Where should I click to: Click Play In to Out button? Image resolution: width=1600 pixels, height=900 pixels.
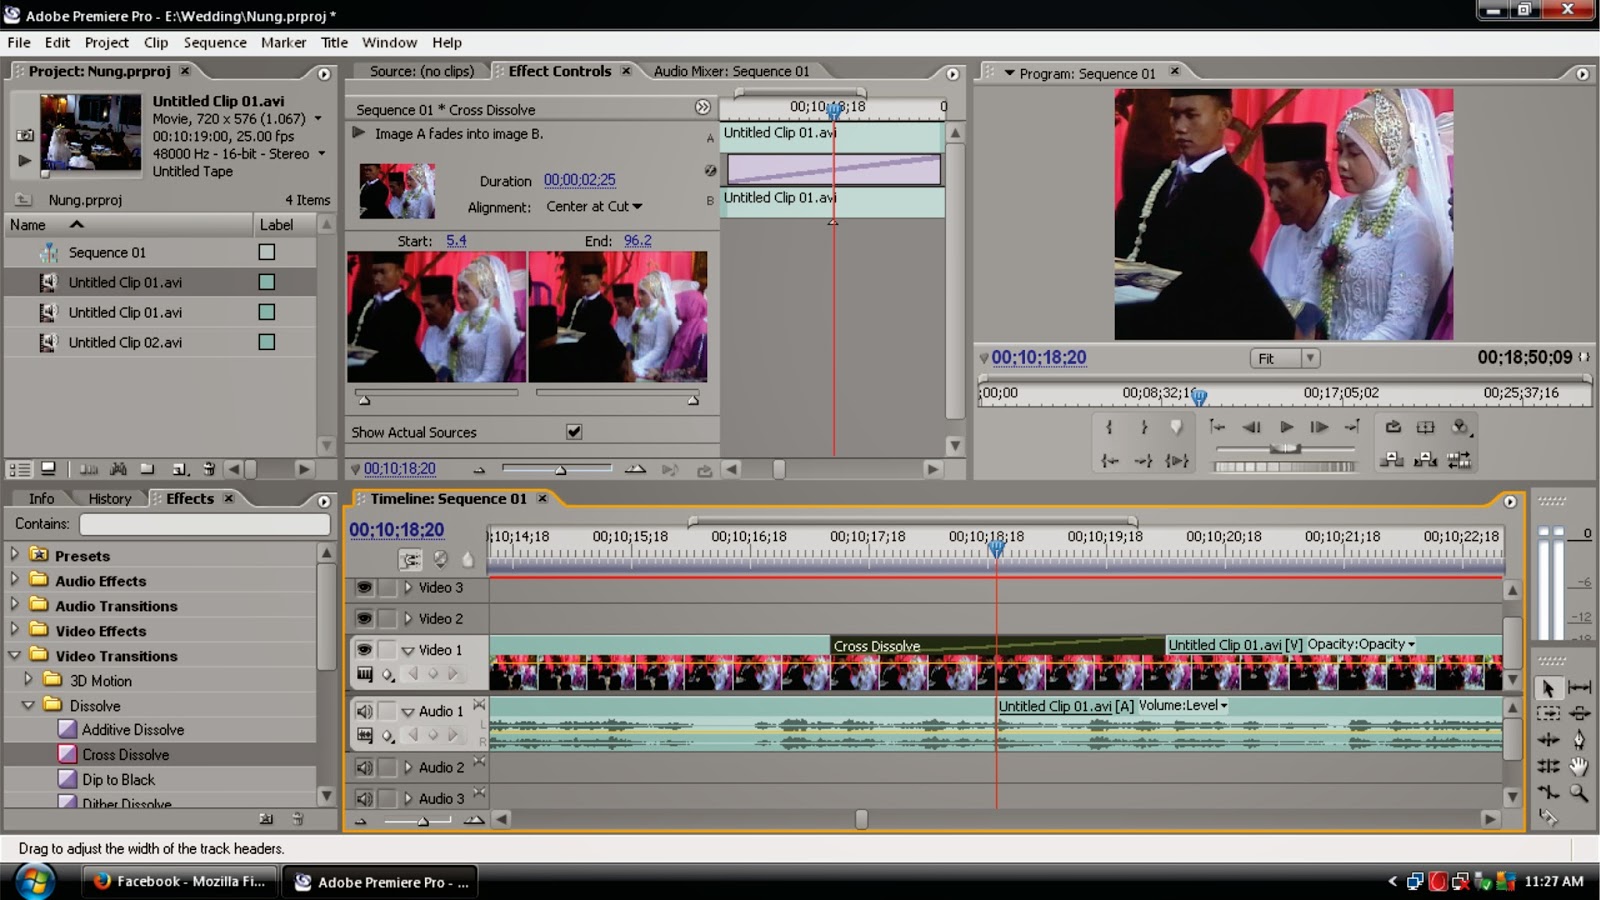pos(1177,460)
